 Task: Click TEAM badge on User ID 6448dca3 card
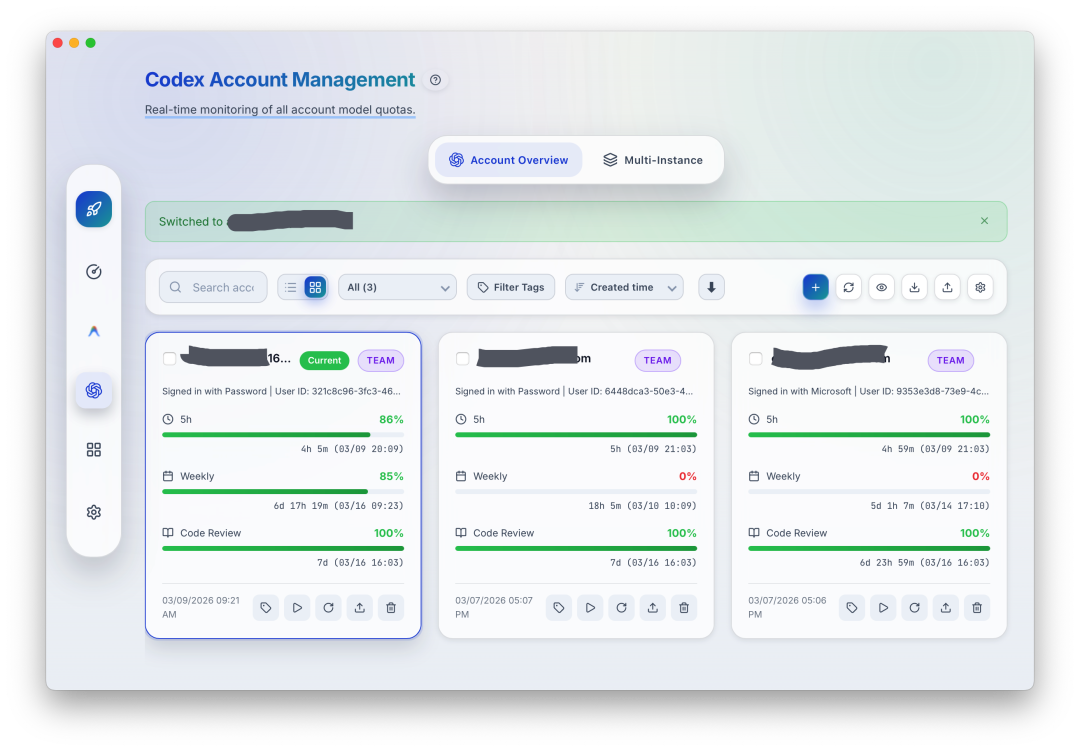[658, 360]
